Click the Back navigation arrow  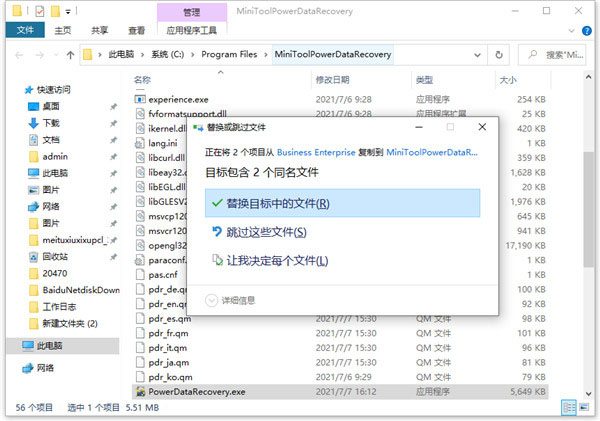(x=19, y=55)
